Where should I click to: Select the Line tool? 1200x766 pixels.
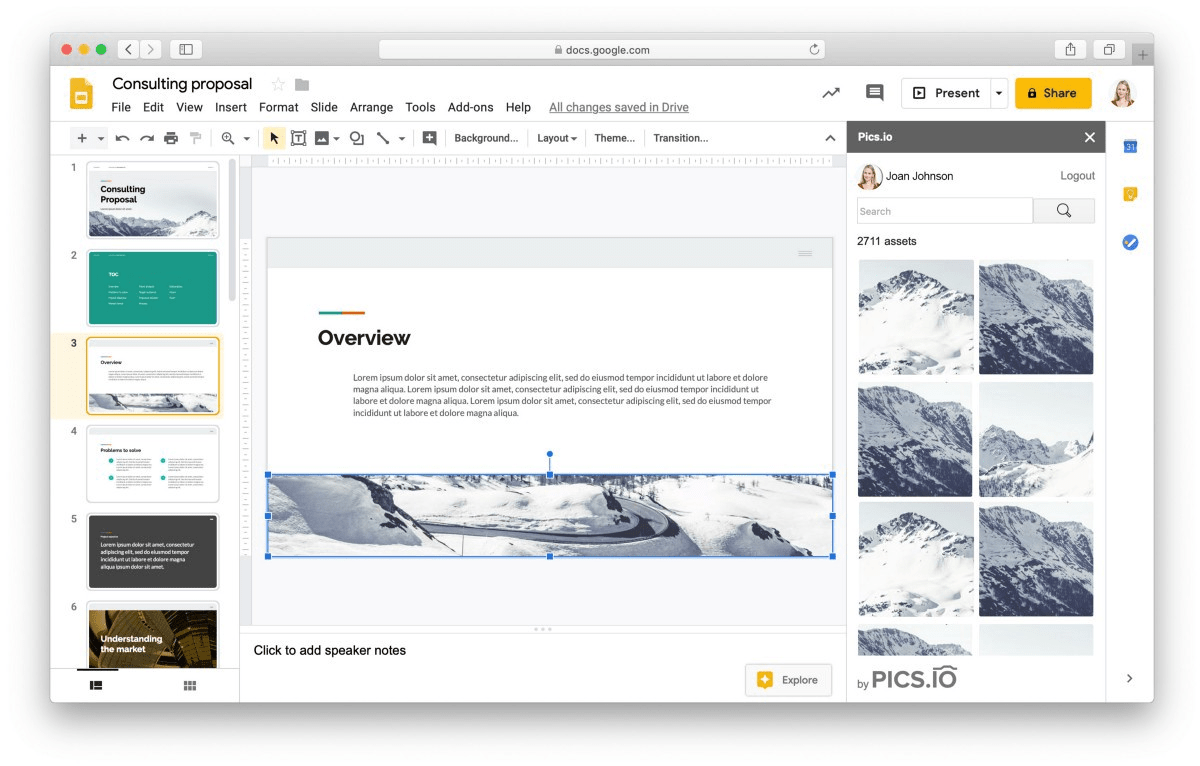pos(382,138)
